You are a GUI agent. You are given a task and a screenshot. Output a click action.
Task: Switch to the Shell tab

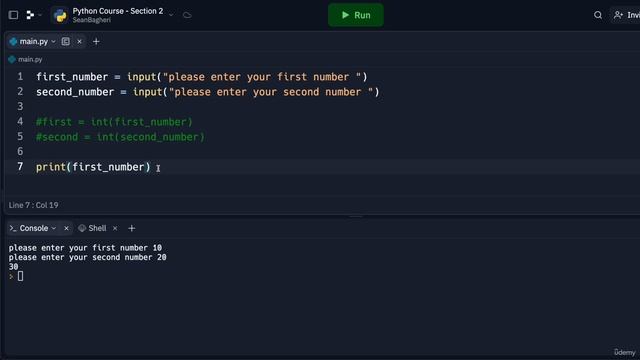(97, 228)
